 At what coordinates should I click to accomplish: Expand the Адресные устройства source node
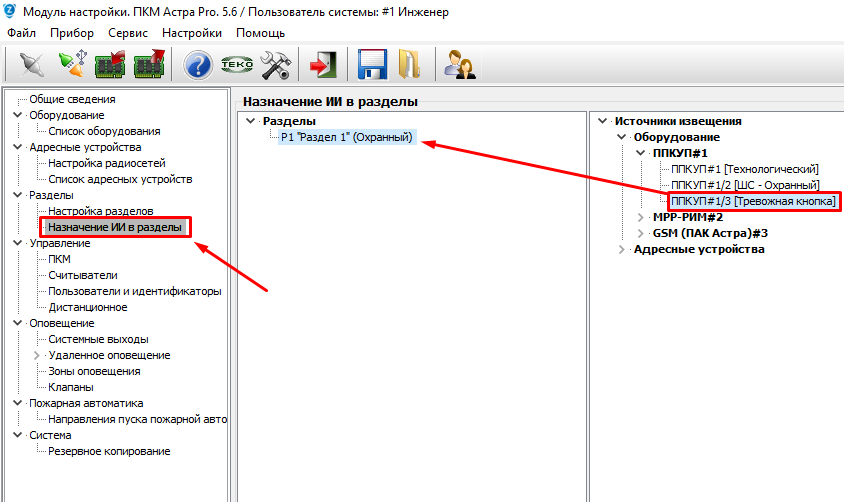coord(622,249)
